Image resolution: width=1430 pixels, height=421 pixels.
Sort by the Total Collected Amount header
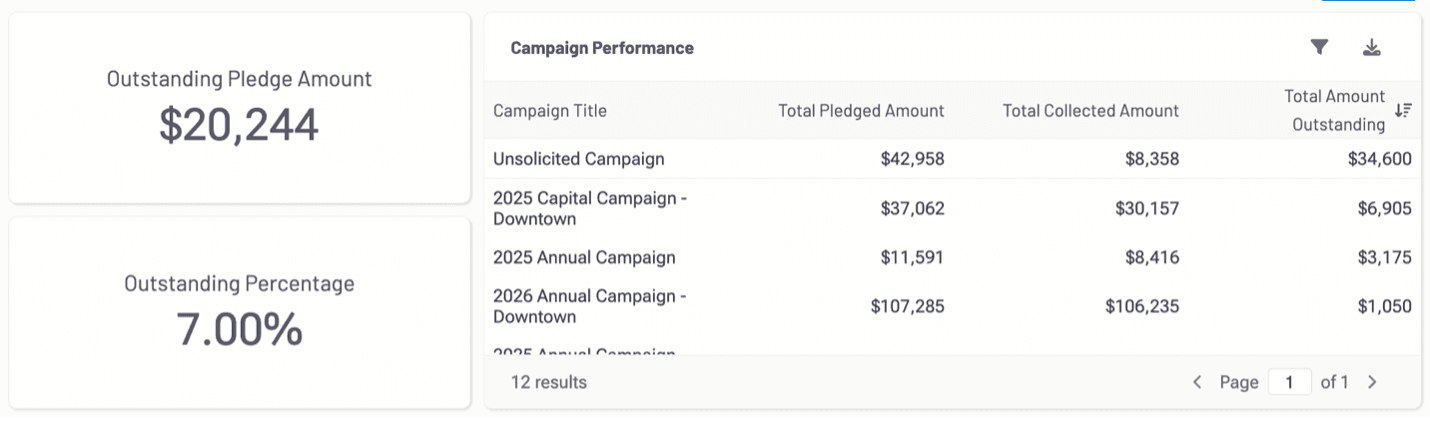[1090, 111]
